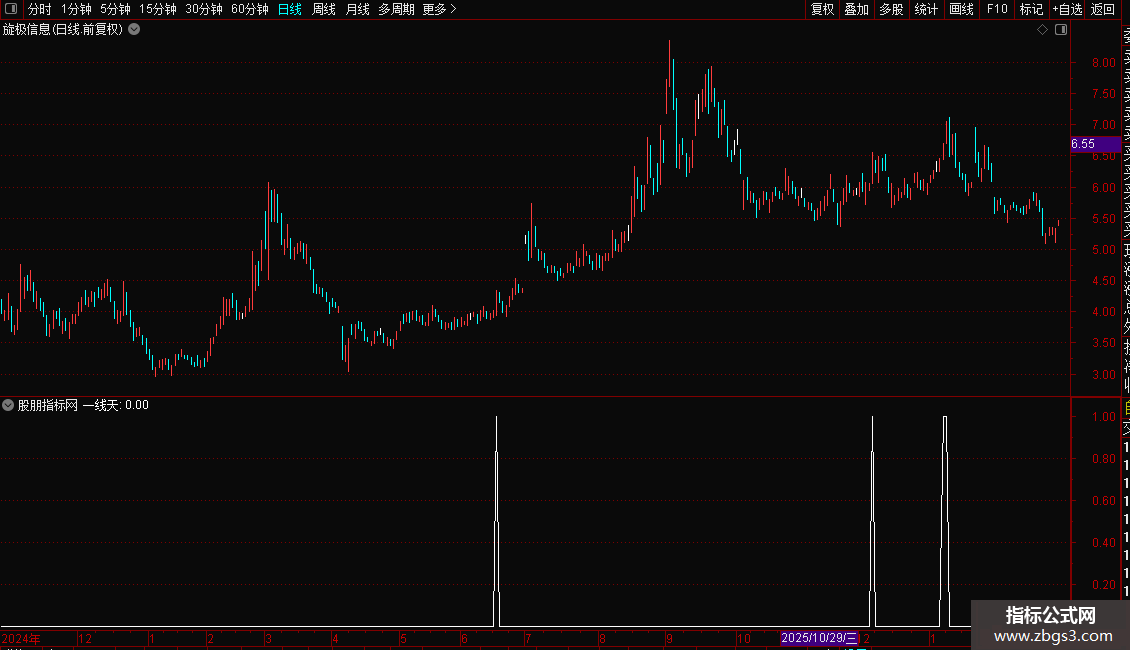Image resolution: width=1130 pixels, height=650 pixels.
Task: Click the 1.00 indicator axis label
Action: tap(1103, 417)
